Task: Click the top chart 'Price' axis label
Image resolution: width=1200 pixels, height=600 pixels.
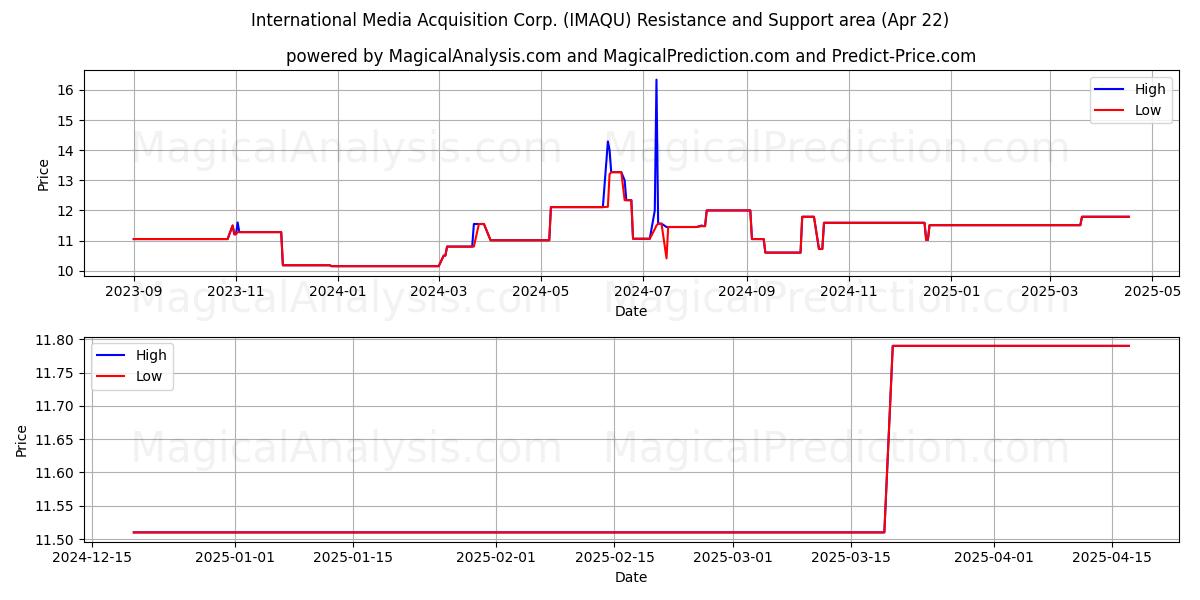Action: [43, 174]
